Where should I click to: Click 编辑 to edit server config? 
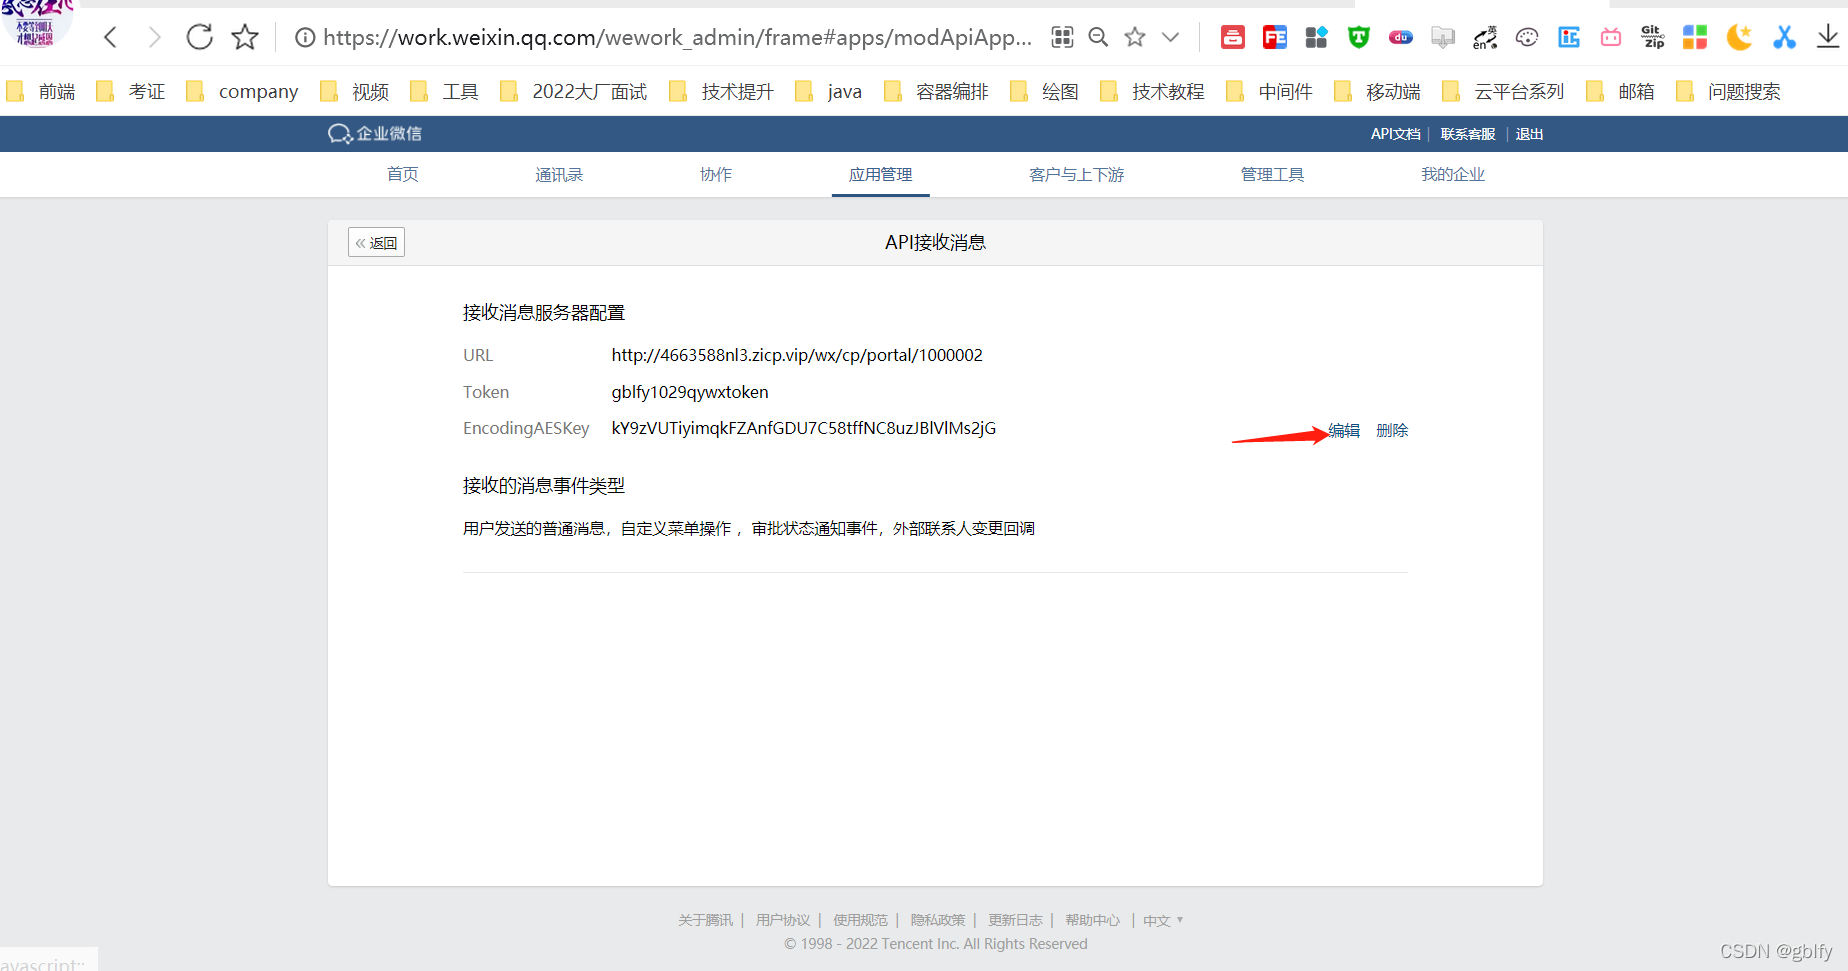[x=1344, y=430]
